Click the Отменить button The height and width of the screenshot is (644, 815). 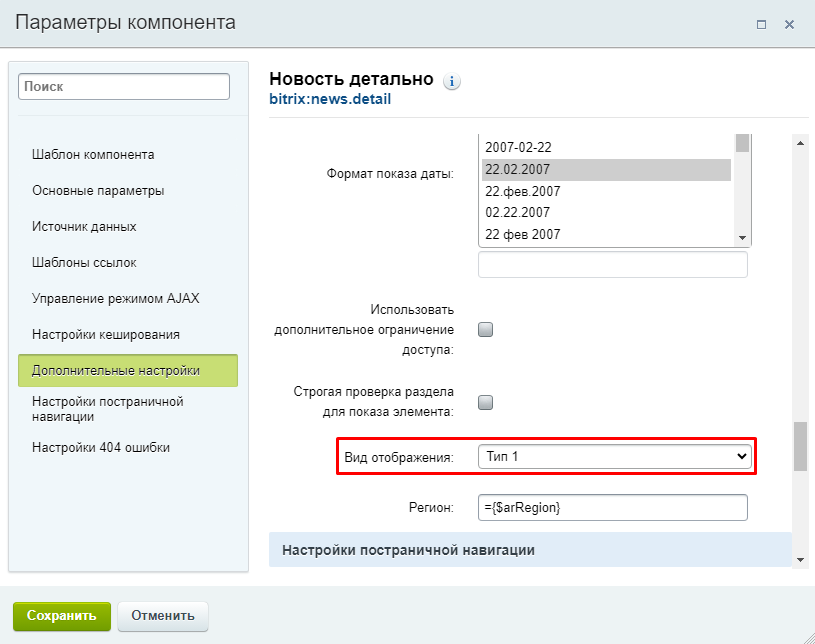click(163, 616)
